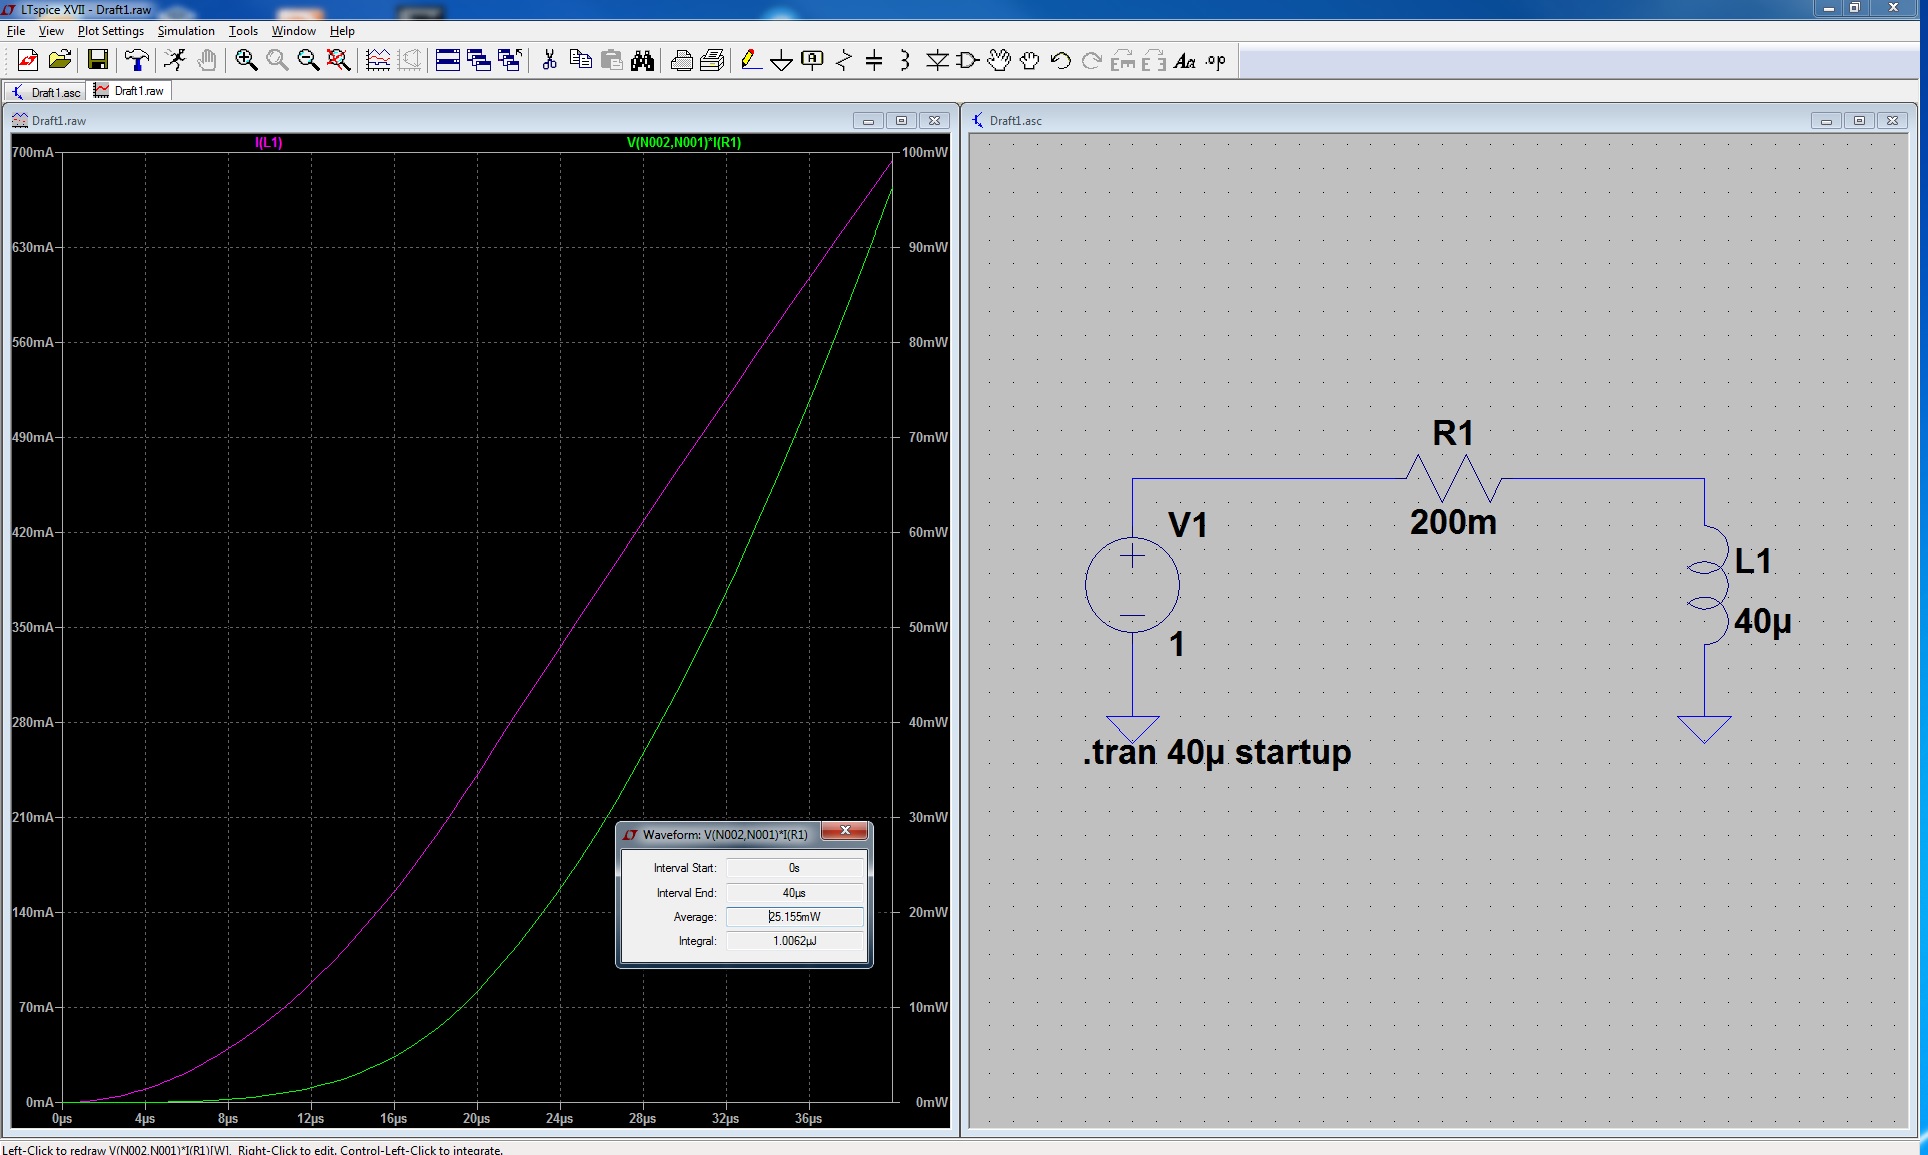Click the Print icon in toolbar
This screenshot has height=1155, width=1928.
712,61
